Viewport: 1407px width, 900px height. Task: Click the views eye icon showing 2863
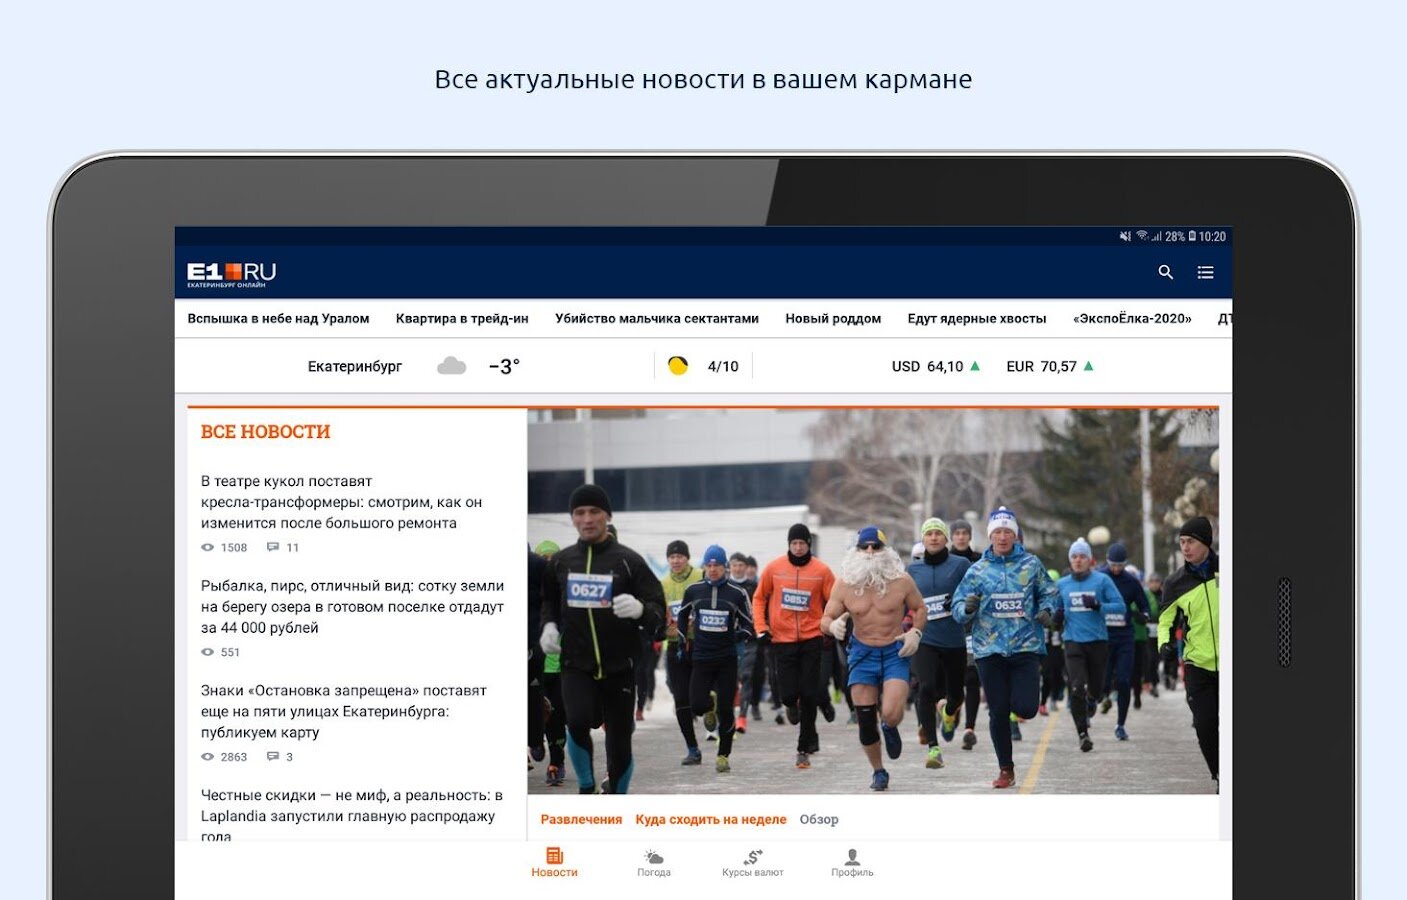[208, 757]
